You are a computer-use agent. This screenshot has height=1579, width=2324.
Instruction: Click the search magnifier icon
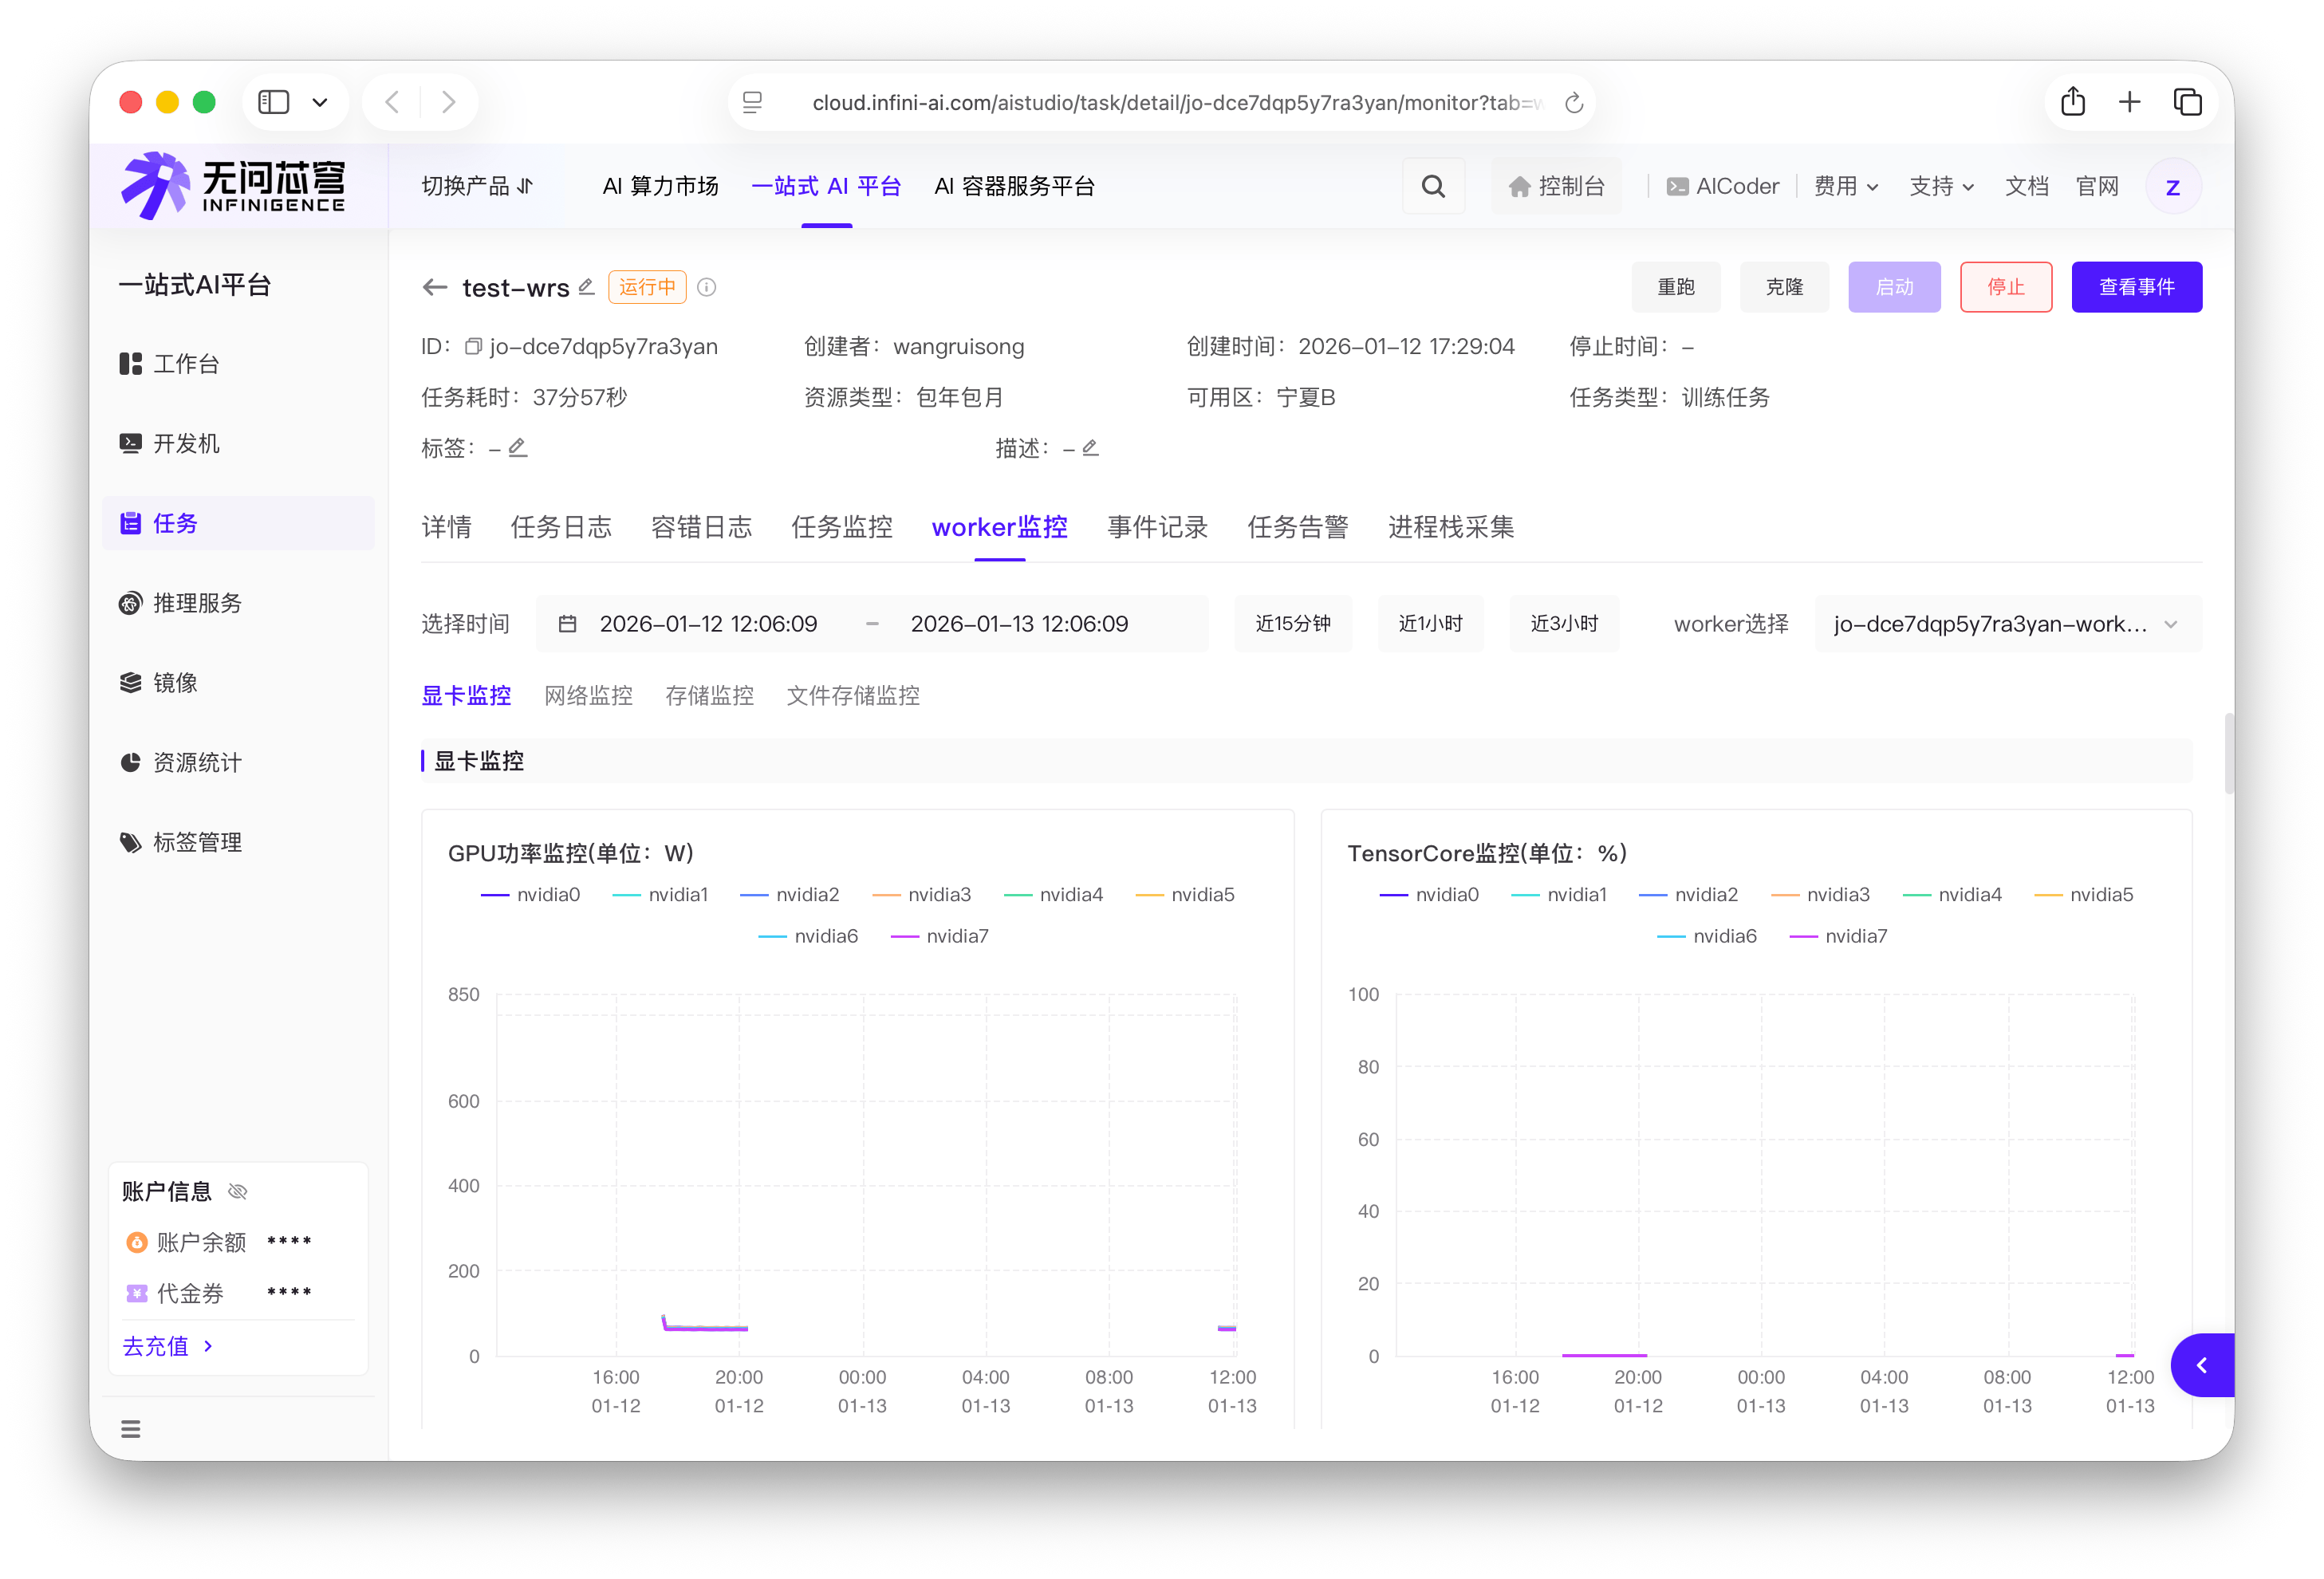tap(1432, 186)
